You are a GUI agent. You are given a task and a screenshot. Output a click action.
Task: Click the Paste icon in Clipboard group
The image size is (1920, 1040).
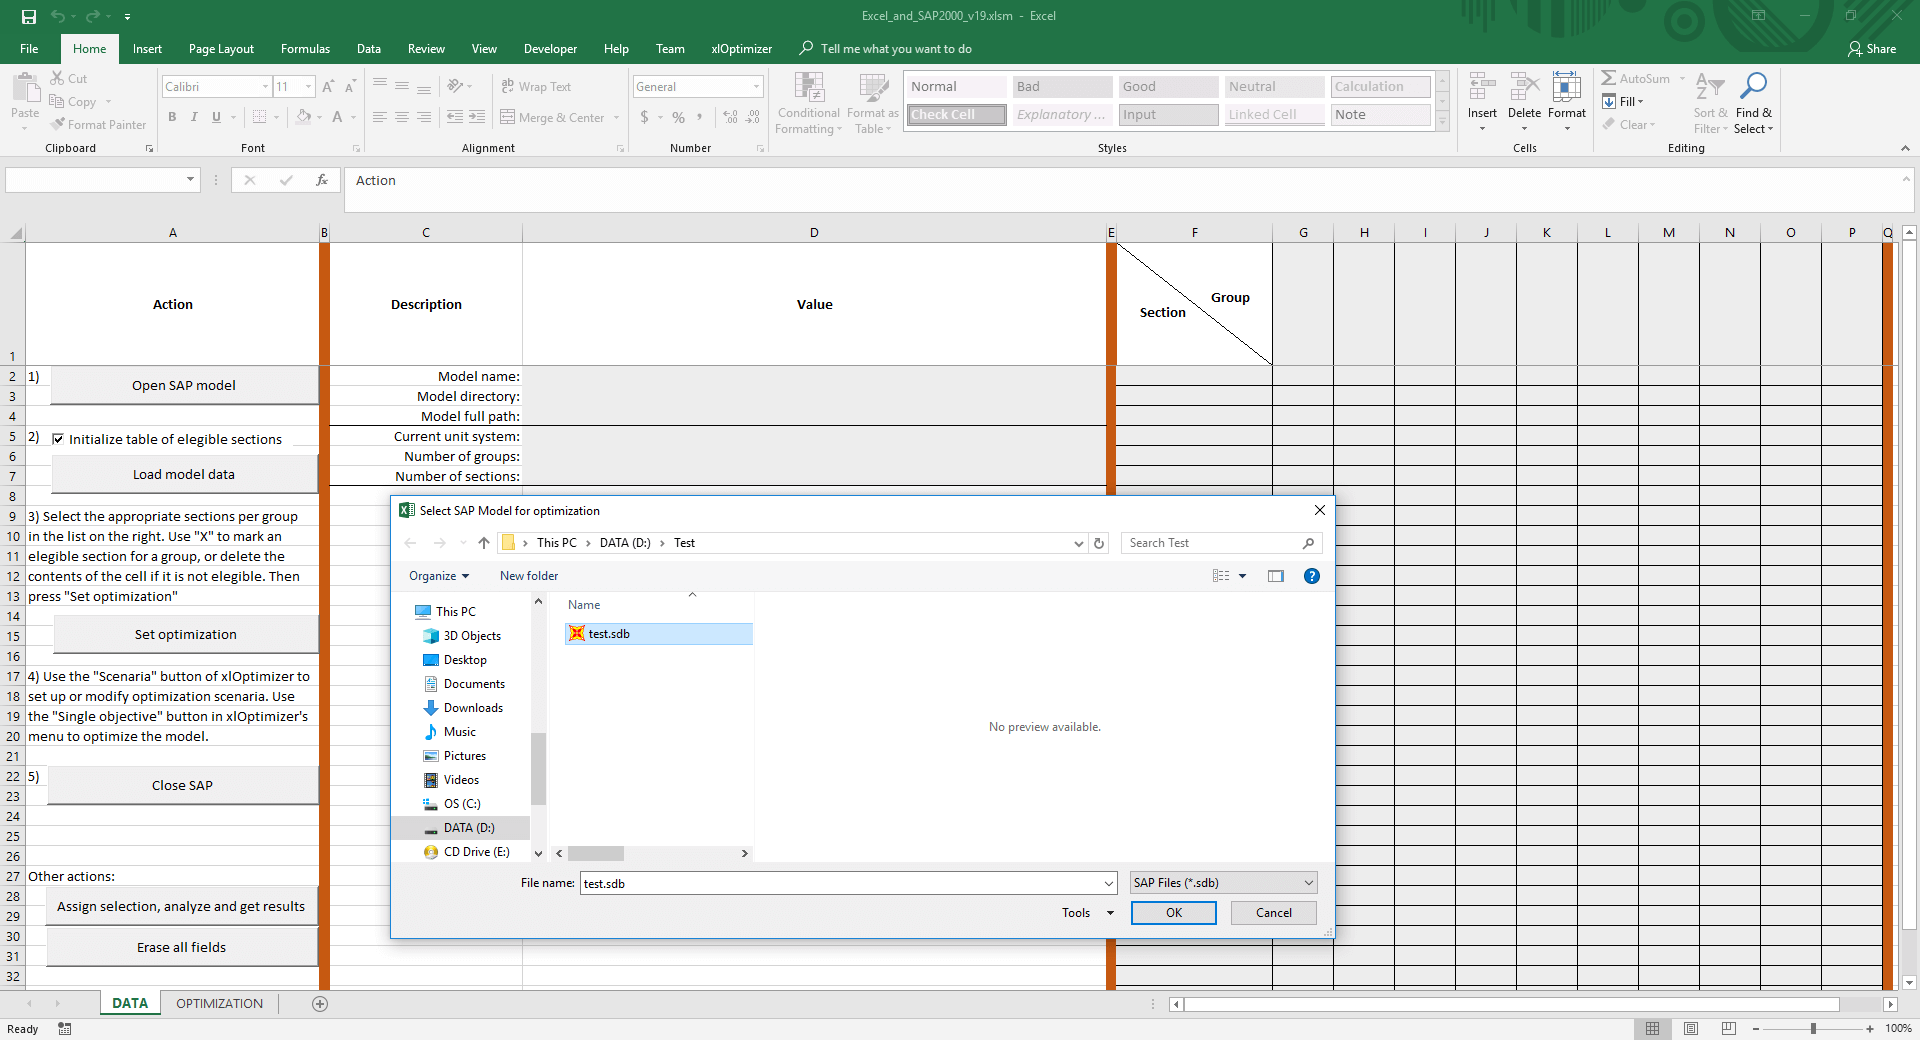(x=25, y=89)
